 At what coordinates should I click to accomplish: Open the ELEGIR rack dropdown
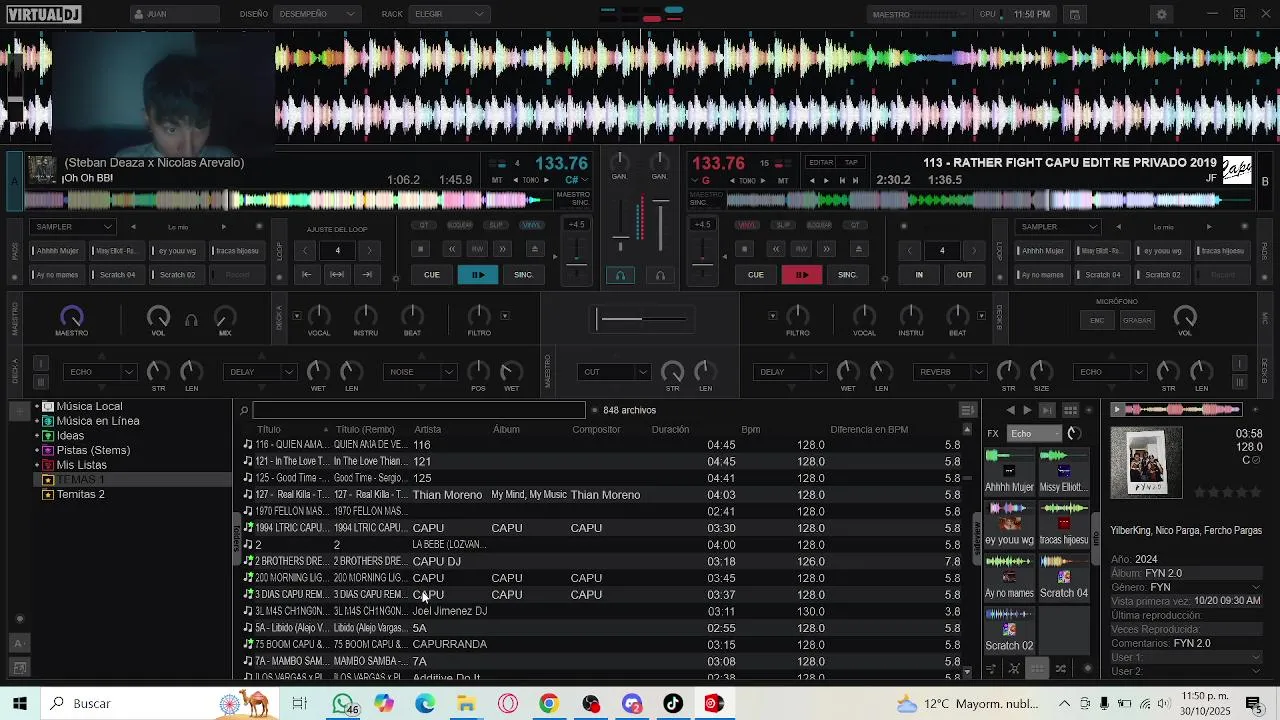pos(449,14)
